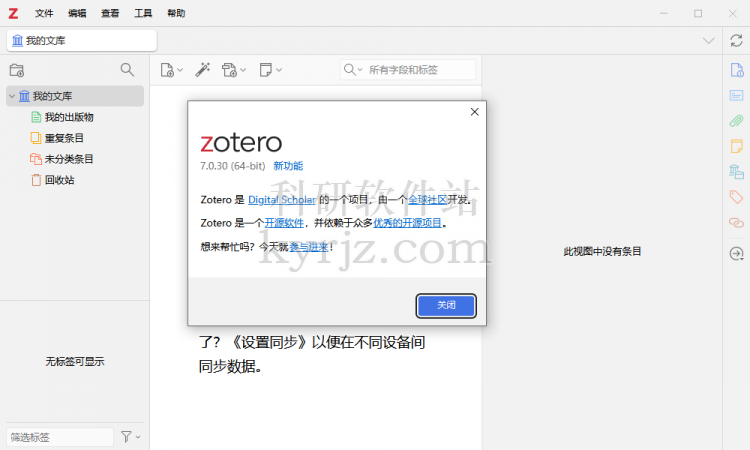
Task: Close the About Zotero dialog with X
Action: coord(474,112)
